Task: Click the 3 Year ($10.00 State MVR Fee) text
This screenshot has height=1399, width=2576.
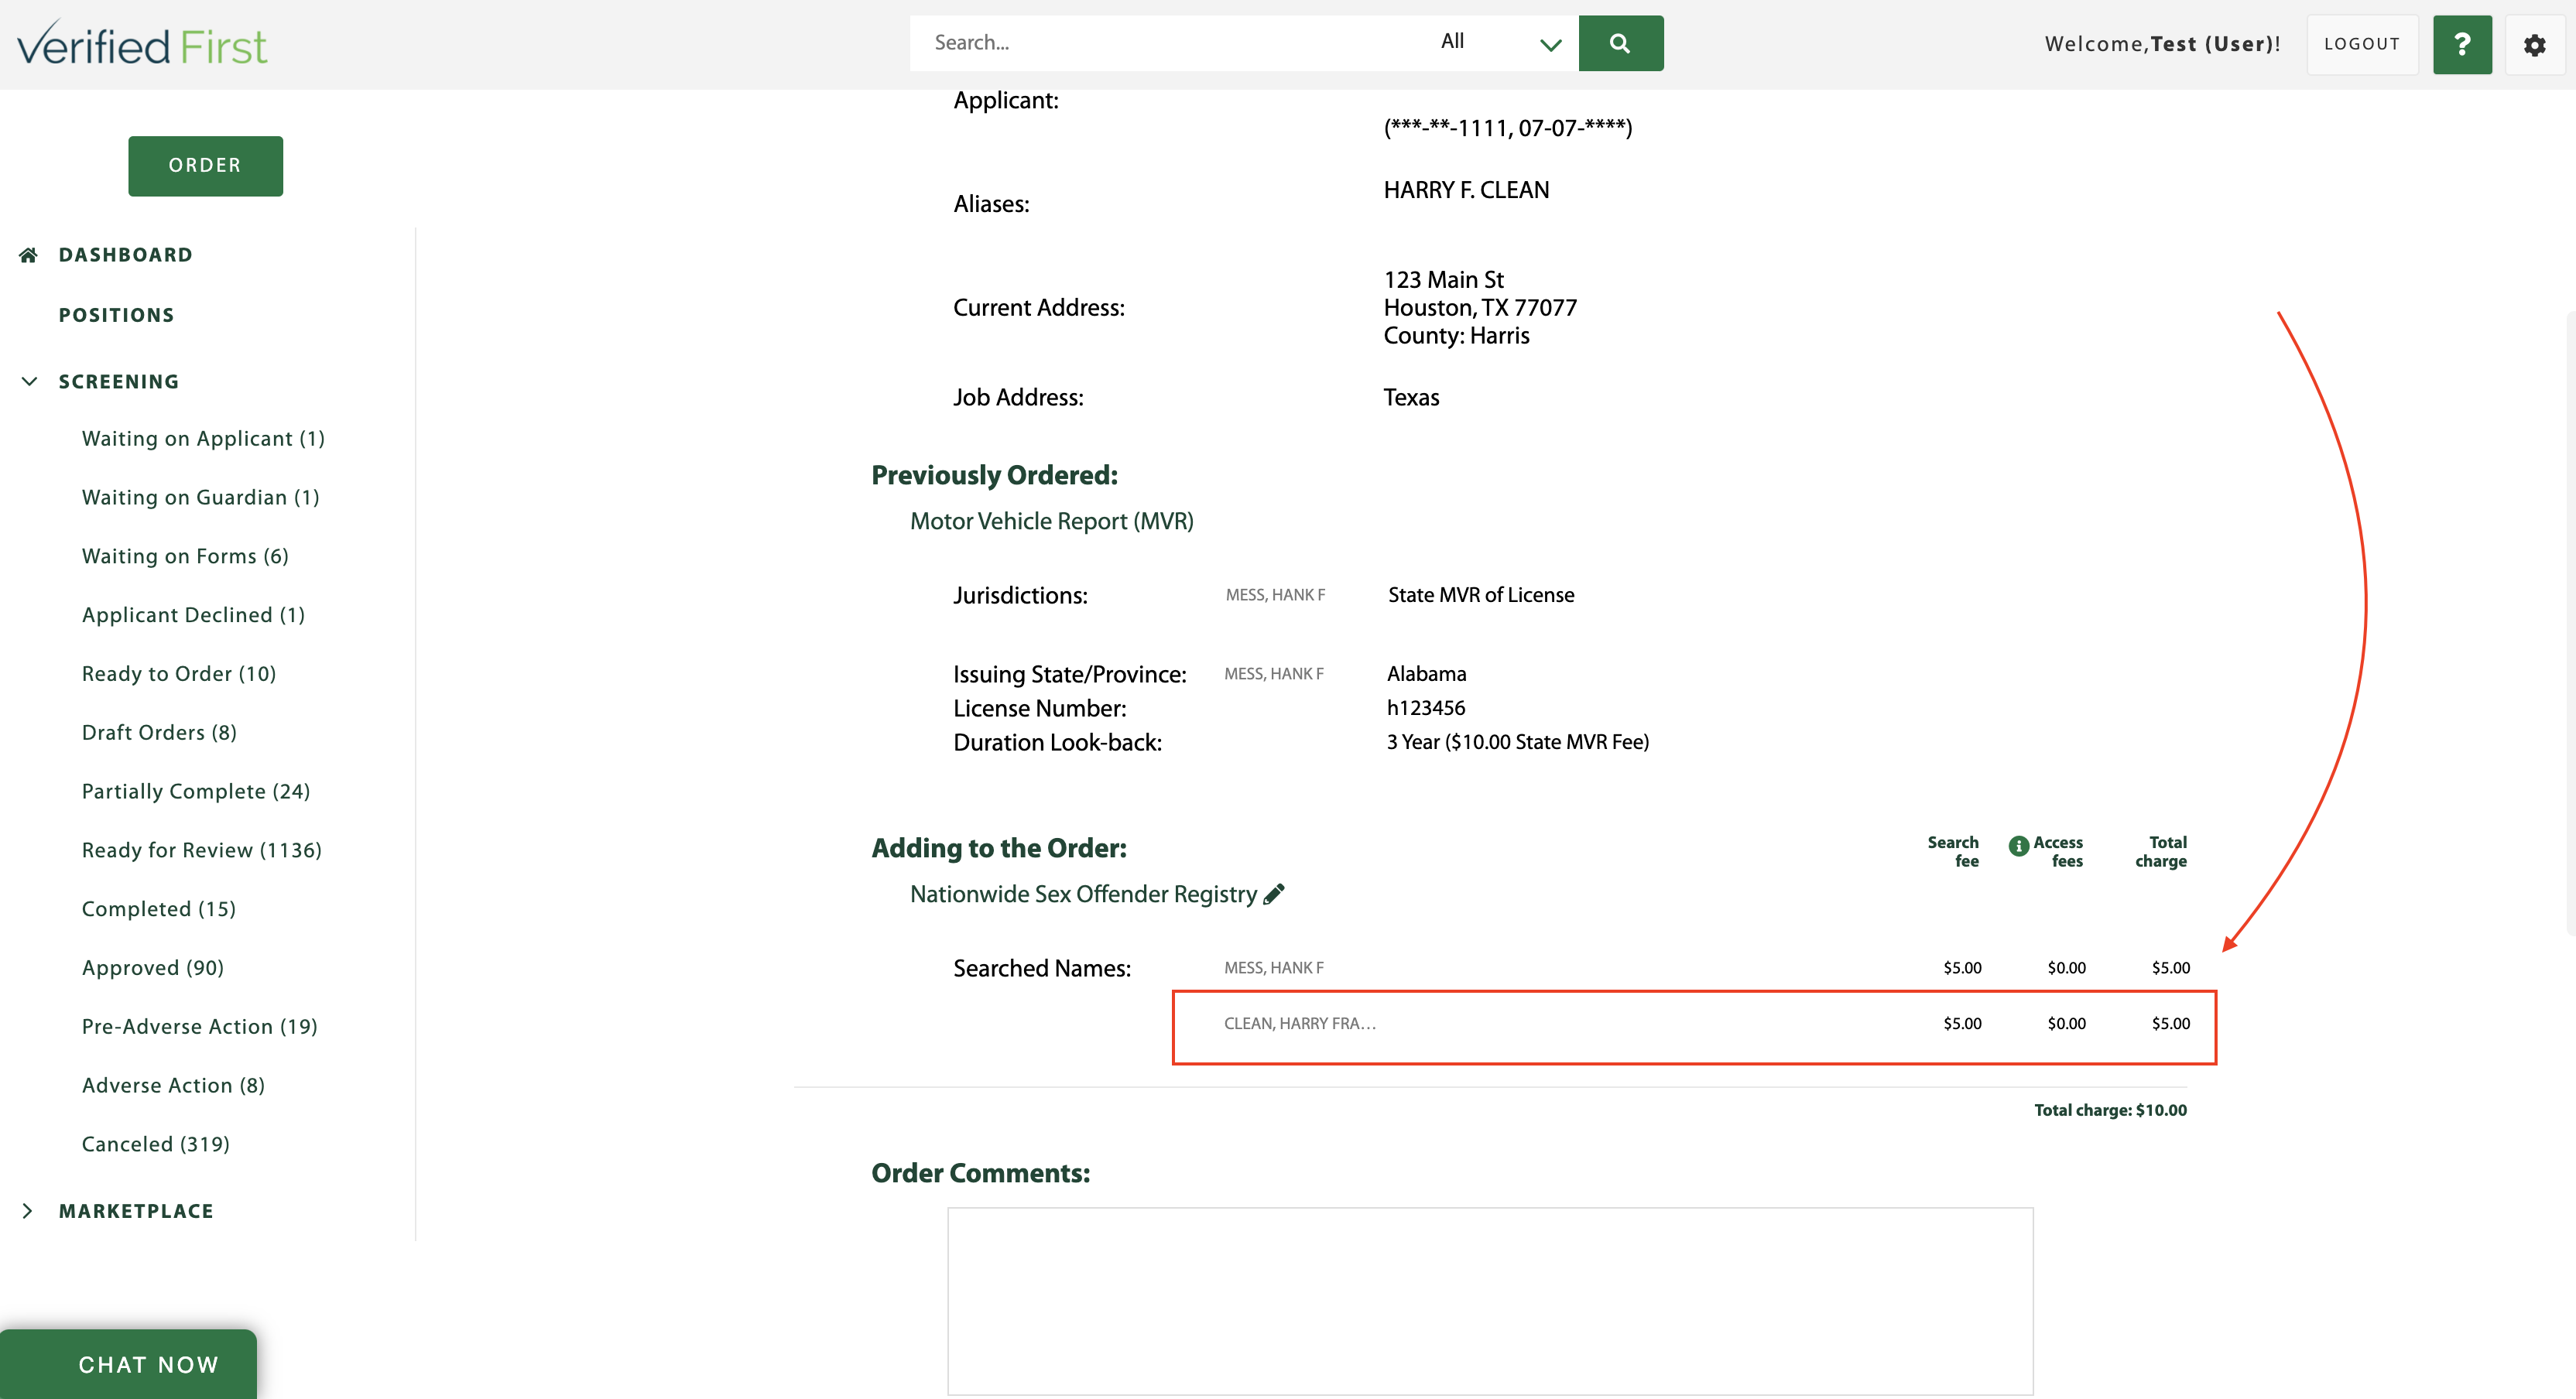Action: [1517, 742]
